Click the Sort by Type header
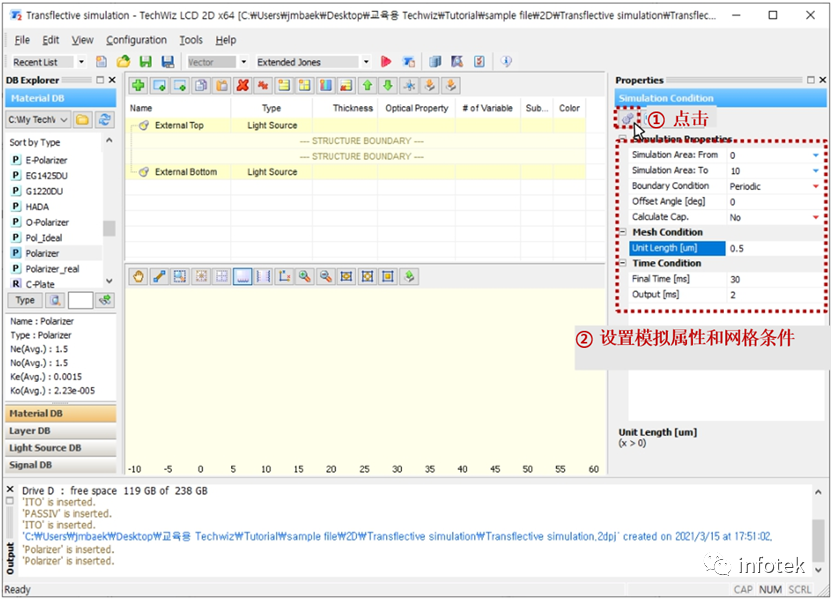 (x=35, y=142)
